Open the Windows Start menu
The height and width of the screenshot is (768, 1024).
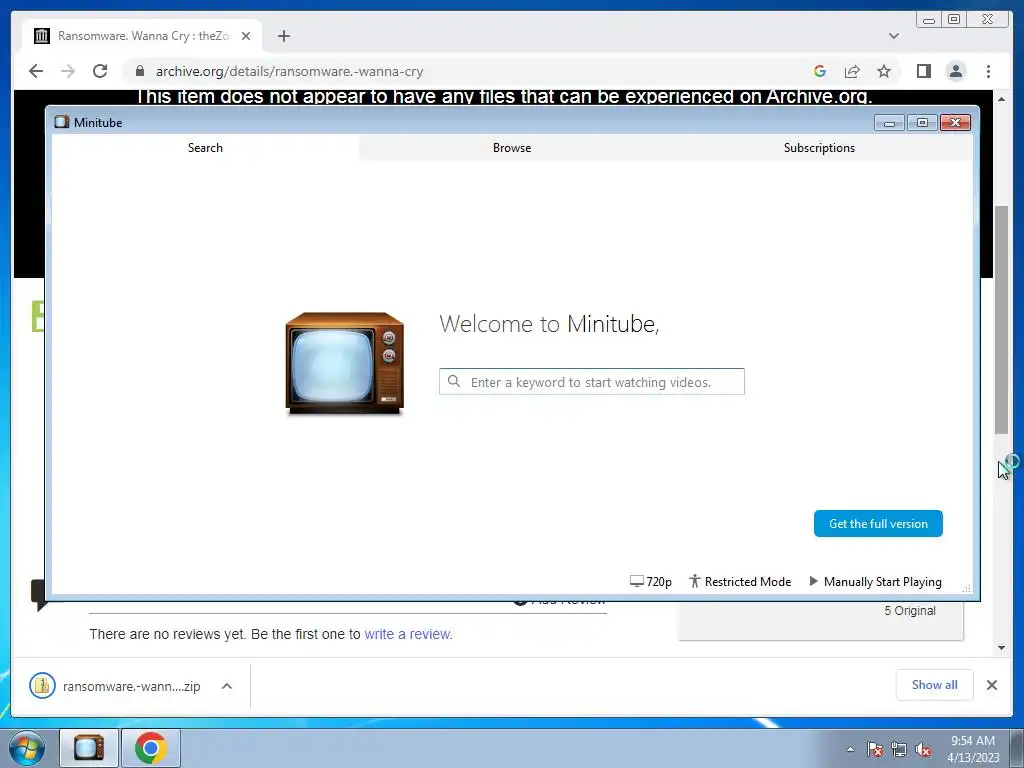point(27,748)
